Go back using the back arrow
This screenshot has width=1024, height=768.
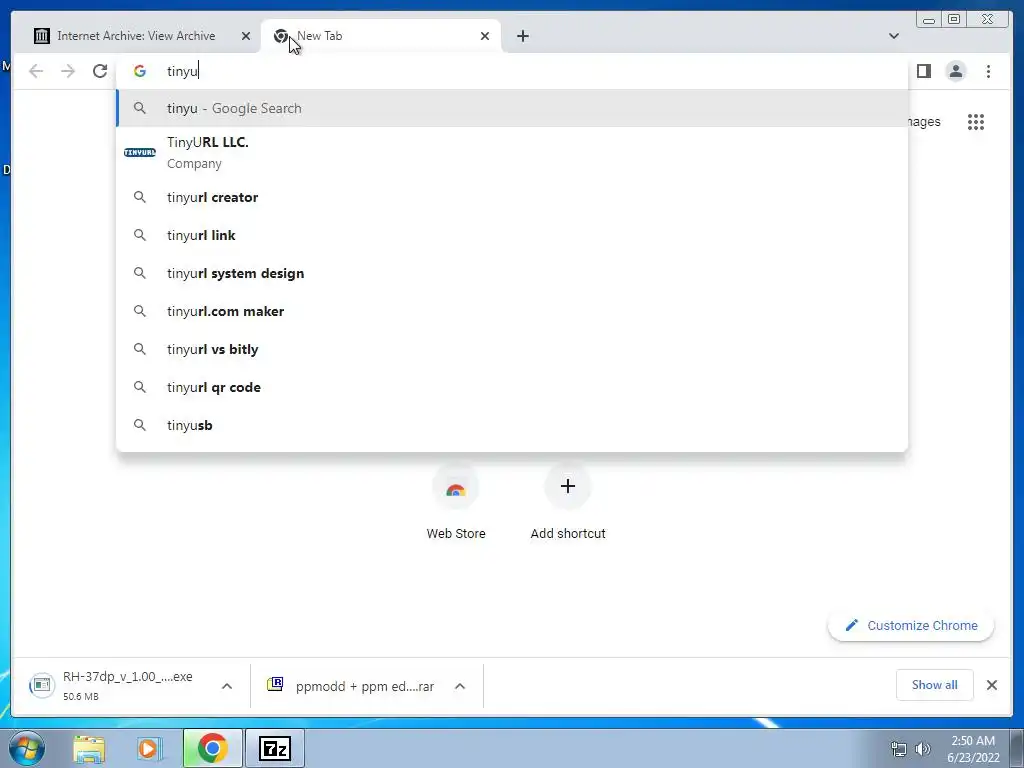pyautogui.click(x=36, y=71)
